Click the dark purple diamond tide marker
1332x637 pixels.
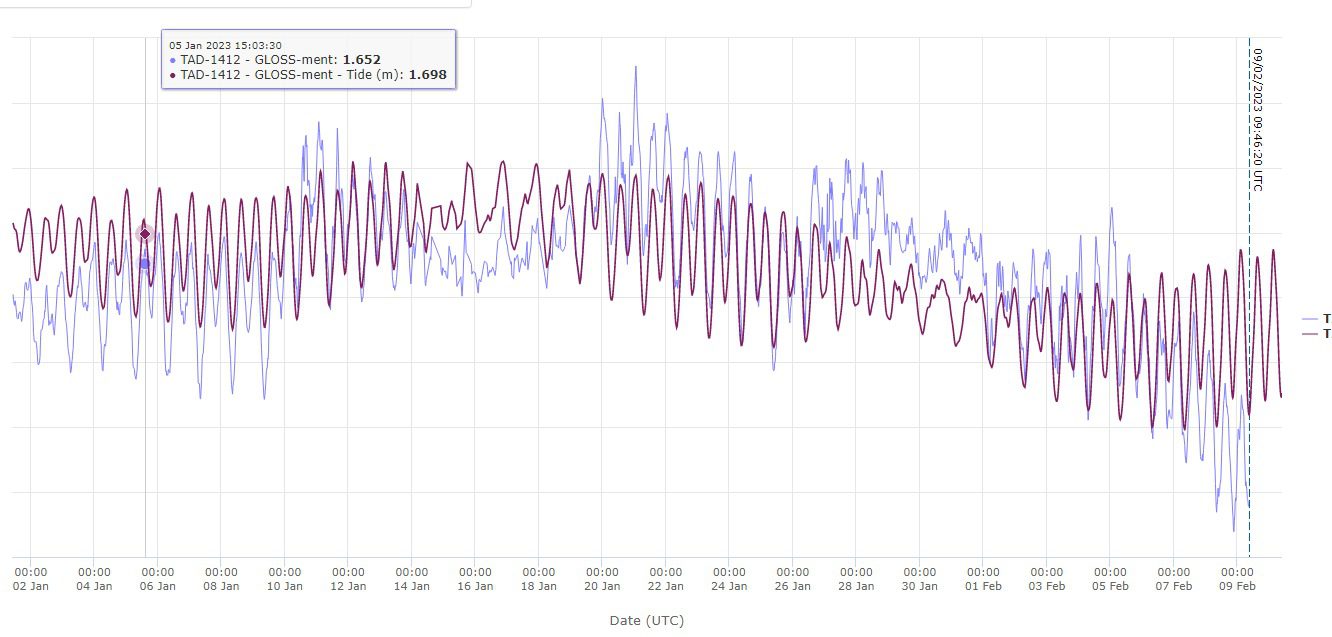(x=145, y=234)
